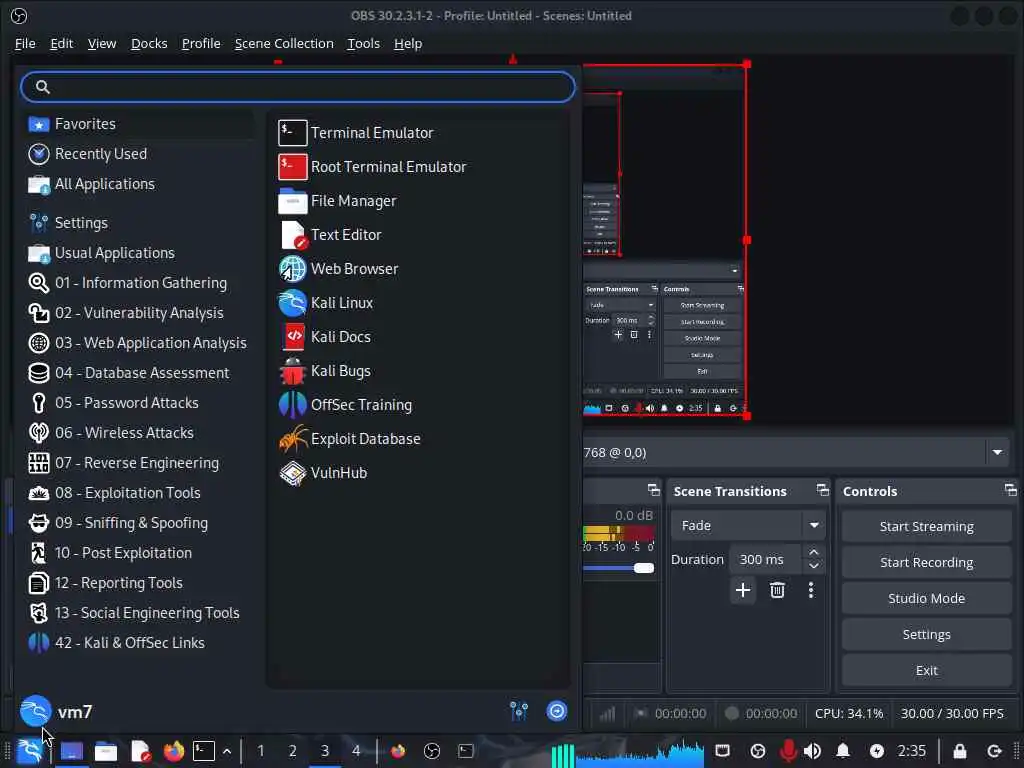This screenshot has width=1024, height=768.
Task: Select All Applications category
Action: coord(138,184)
